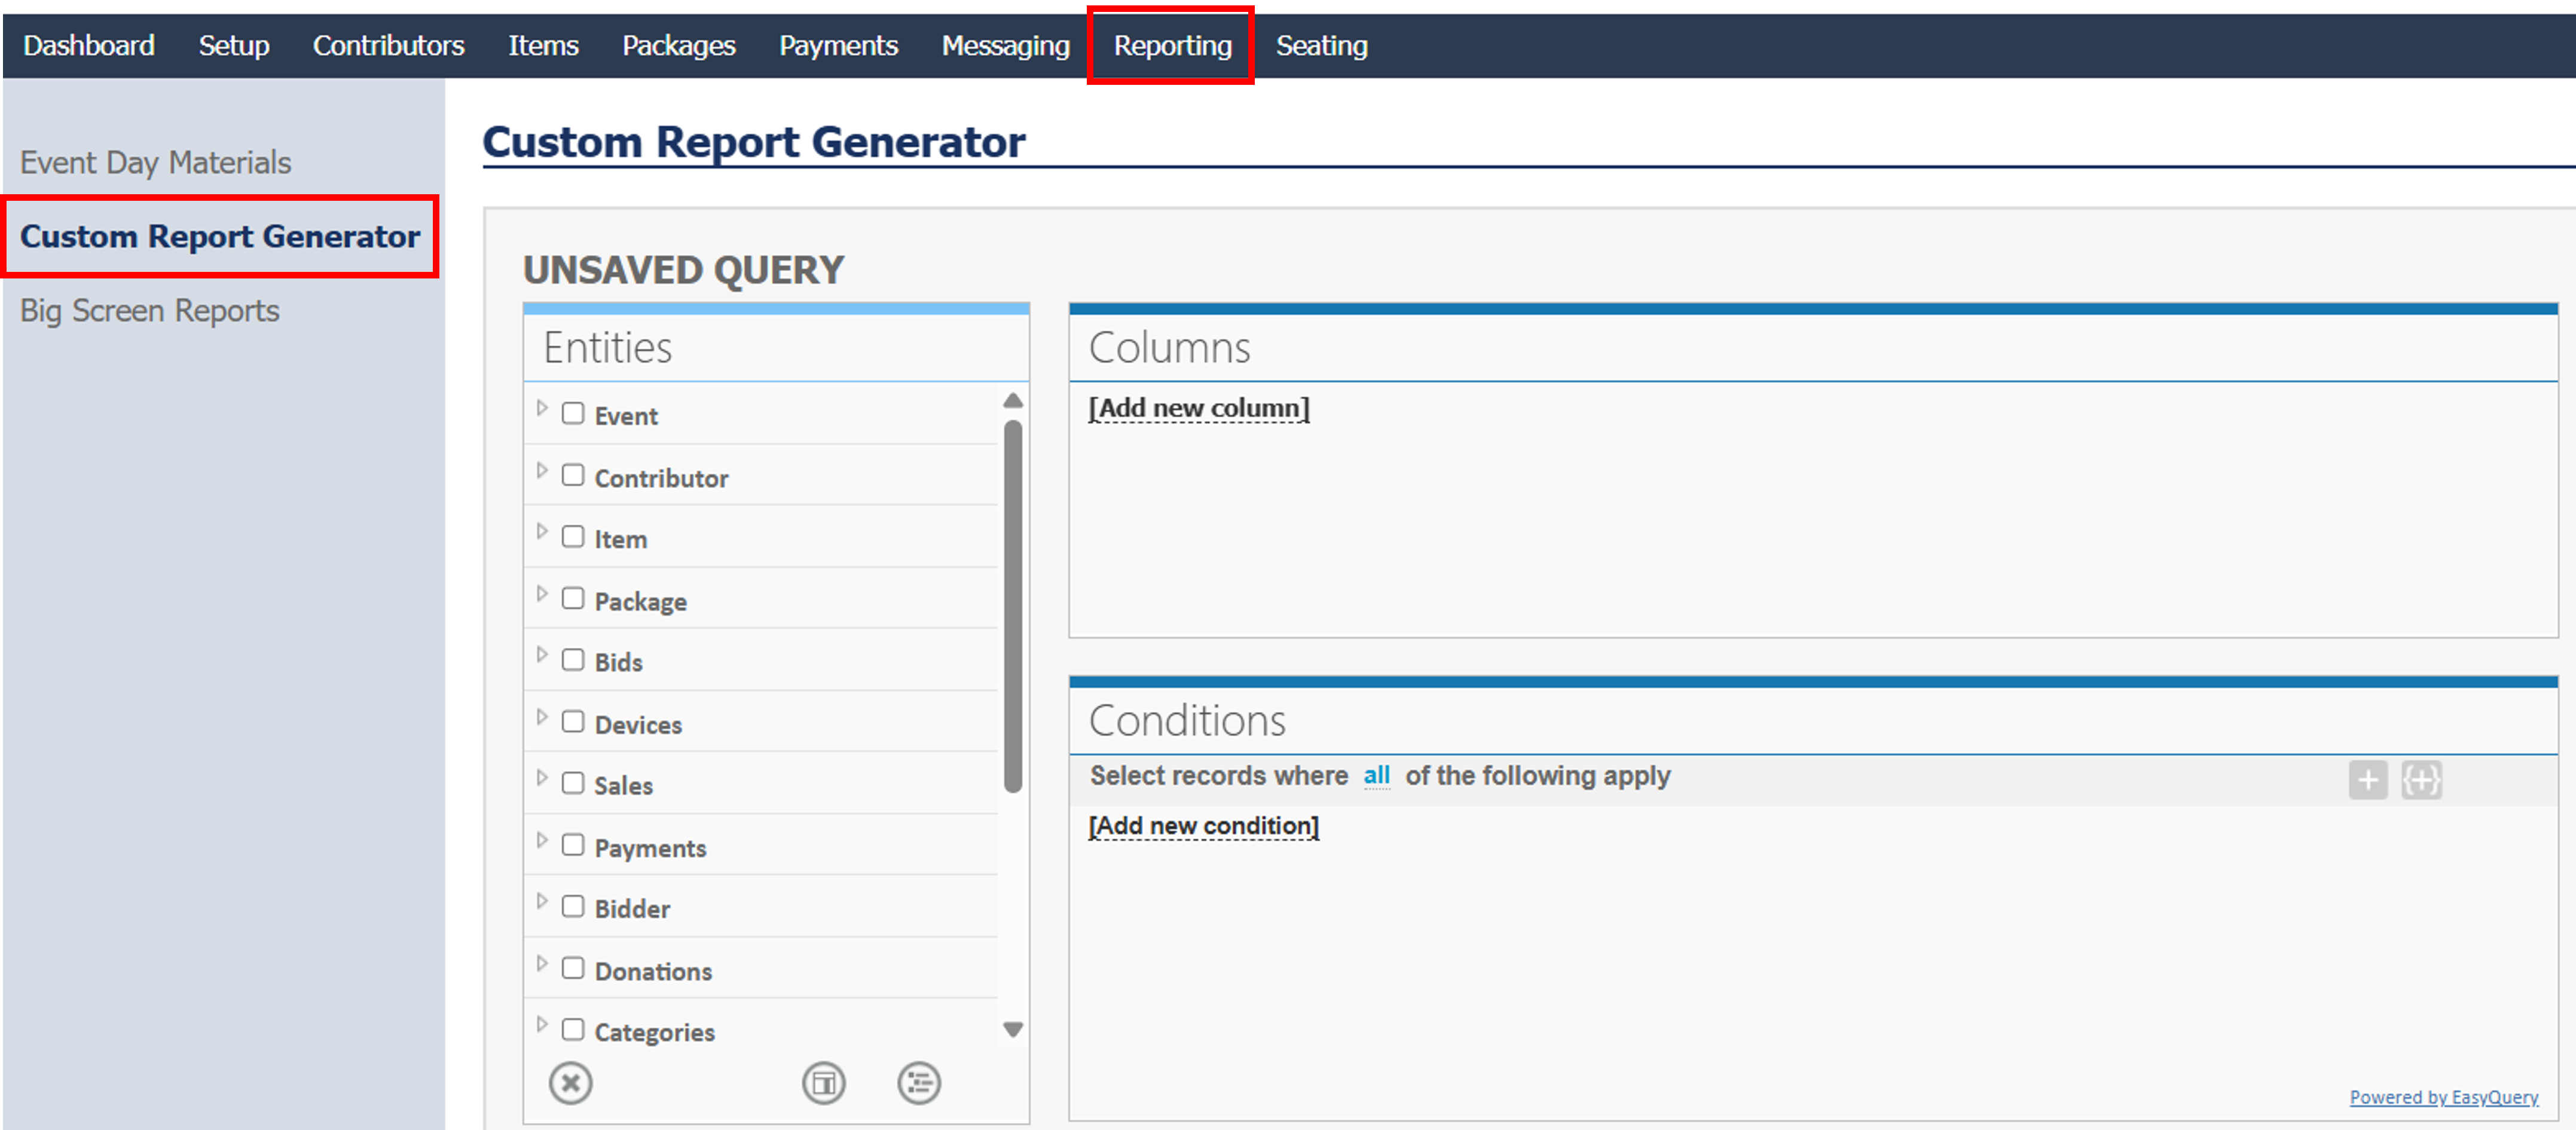Check the Contributor entity checkbox
The width and height of the screenshot is (2576, 1130).
572,475
